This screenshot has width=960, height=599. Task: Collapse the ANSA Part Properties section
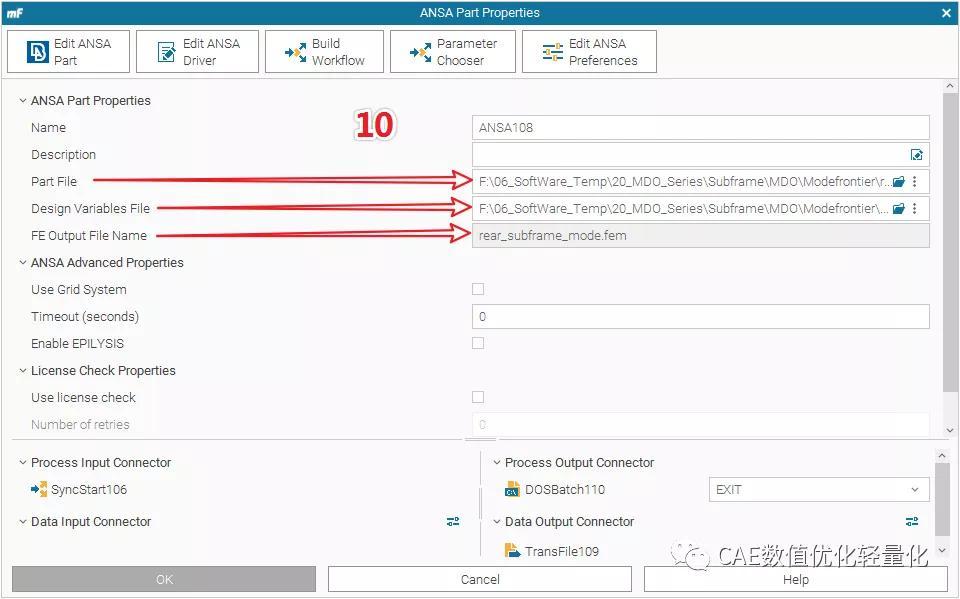[x=23, y=100]
